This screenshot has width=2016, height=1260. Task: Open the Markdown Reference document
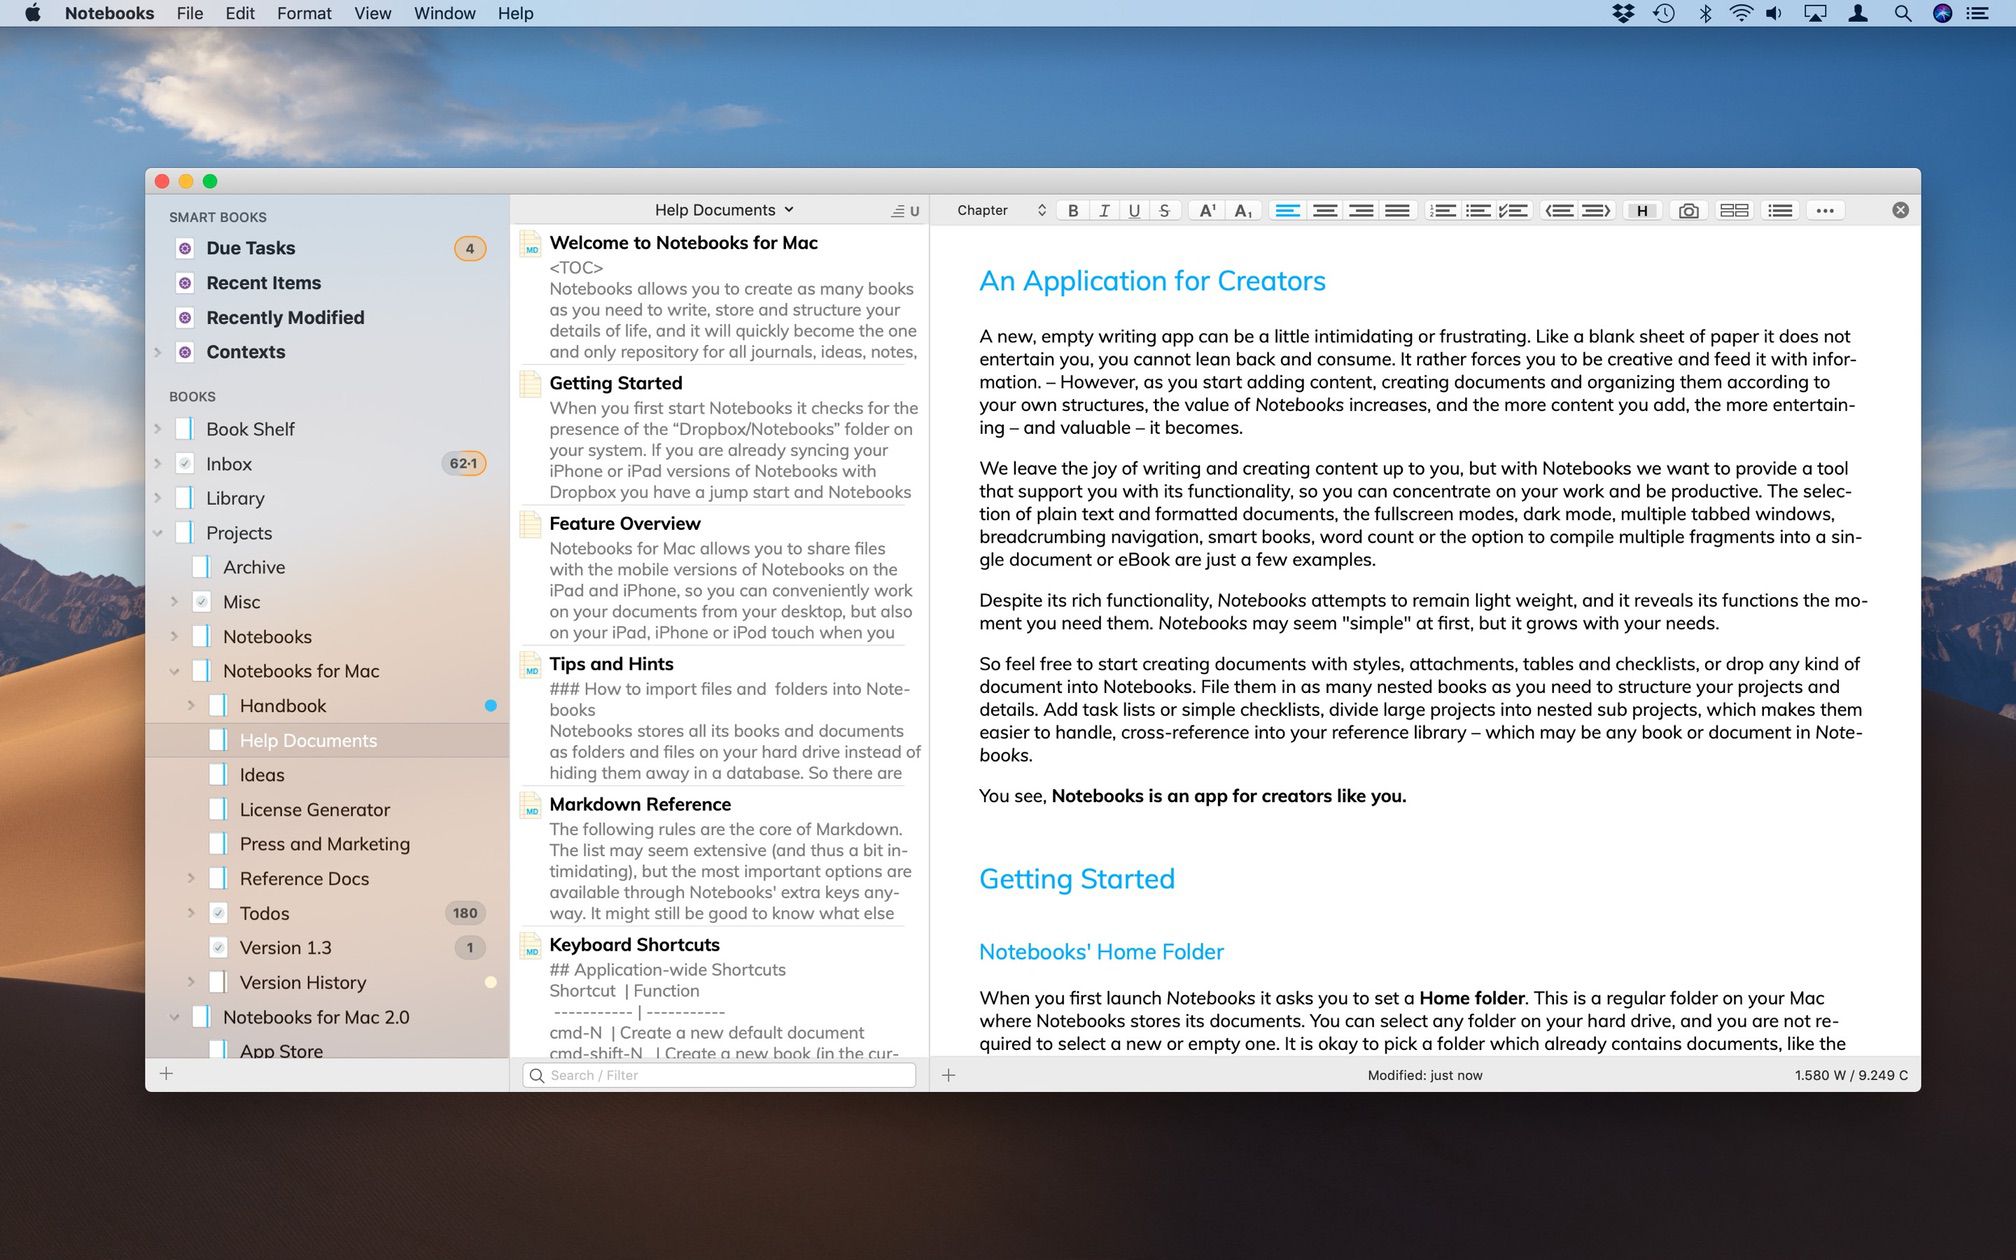[720, 857]
